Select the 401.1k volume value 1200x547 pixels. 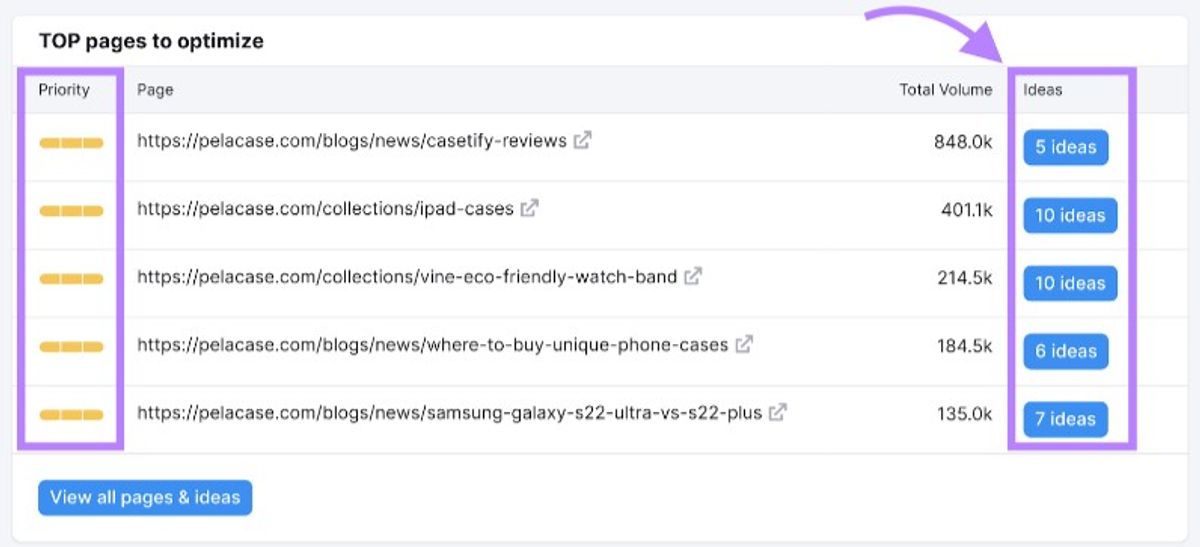[966, 209]
